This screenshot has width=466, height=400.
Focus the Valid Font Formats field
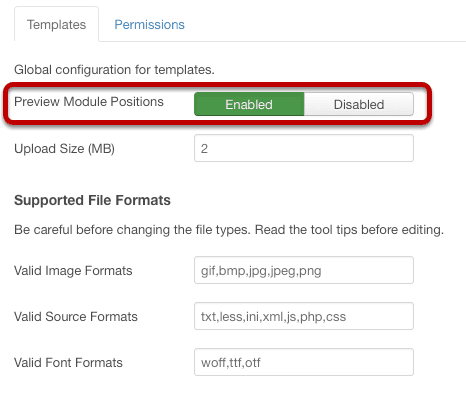[304, 362]
